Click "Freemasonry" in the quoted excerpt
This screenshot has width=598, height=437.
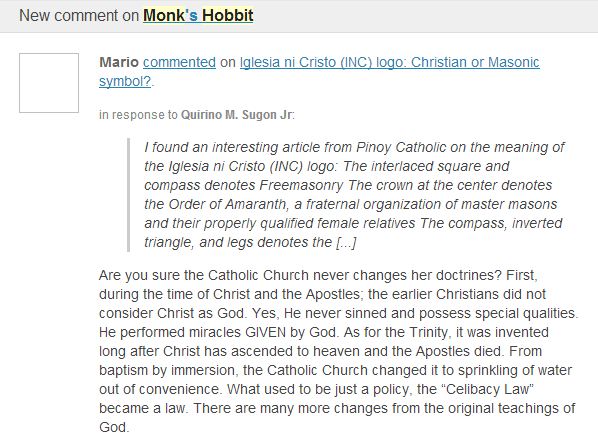click(x=302, y=185)
